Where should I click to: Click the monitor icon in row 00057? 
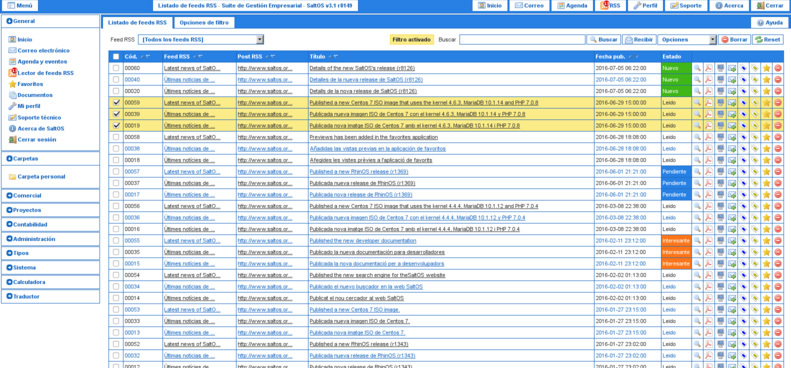pos(720,172)
